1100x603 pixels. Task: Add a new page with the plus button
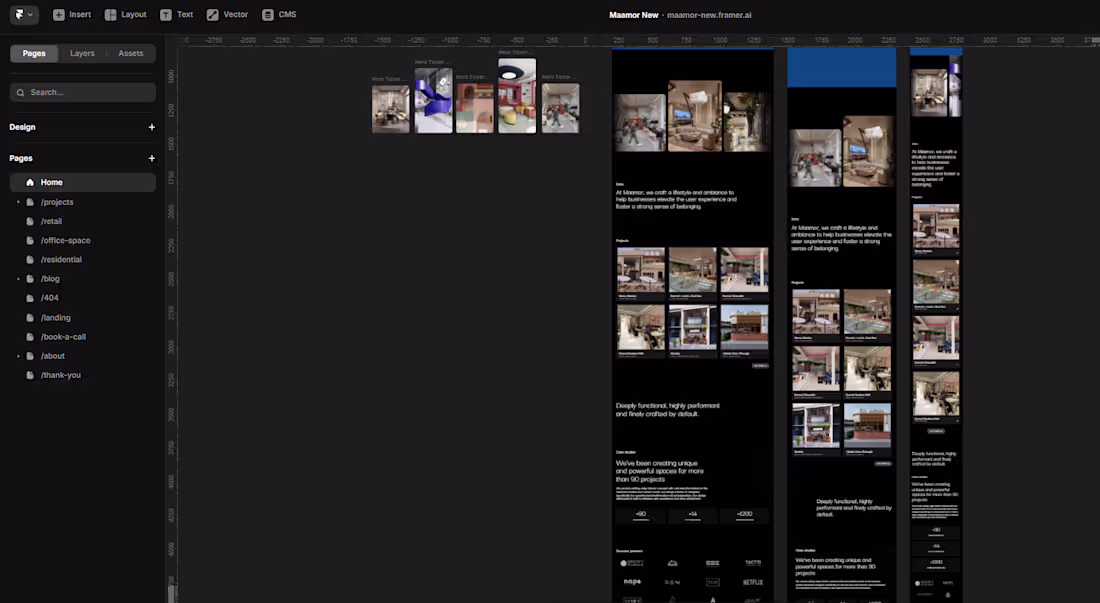pyautogui.click(x=152, y=158)
